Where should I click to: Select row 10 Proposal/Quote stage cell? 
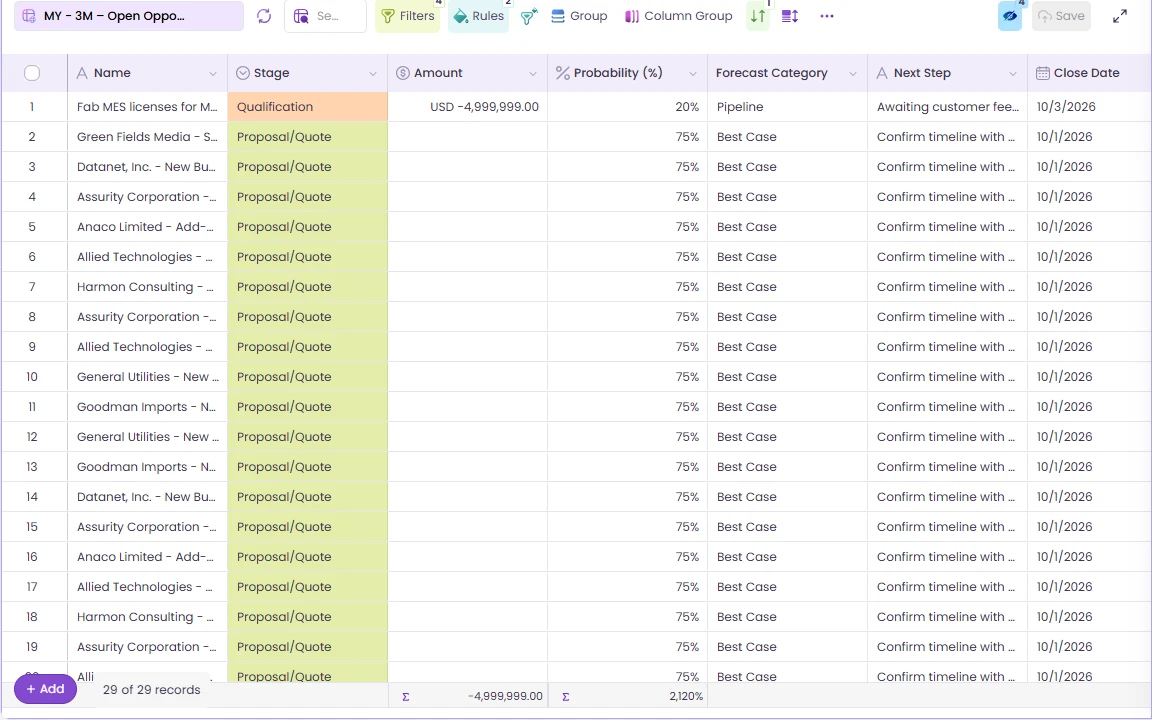click(x=308, y=377)
